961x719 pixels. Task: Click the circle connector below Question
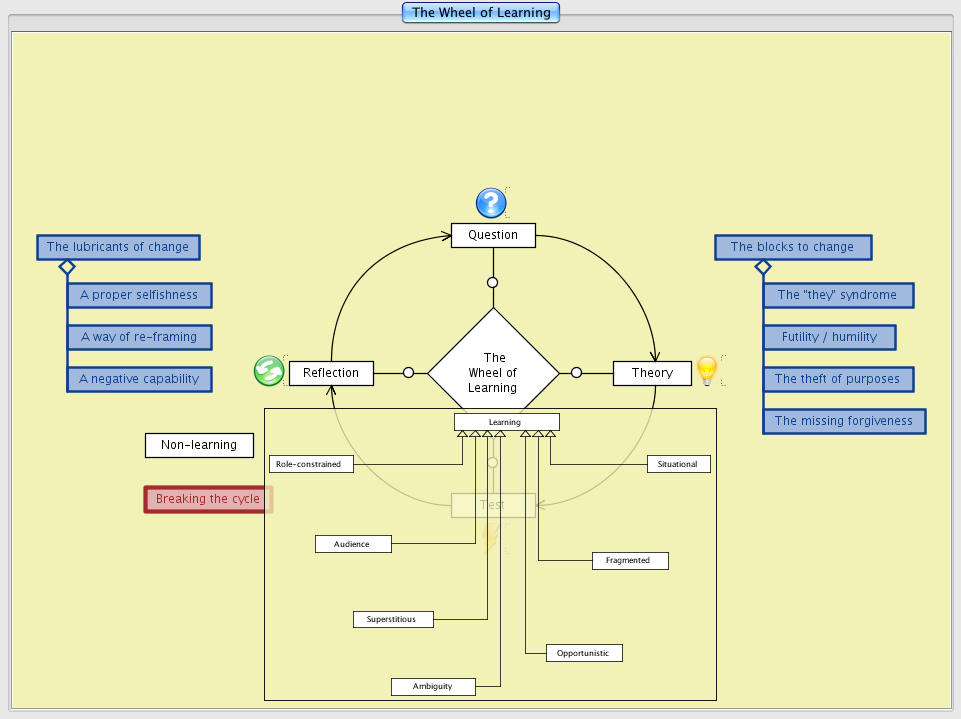[x=492, y=283]
